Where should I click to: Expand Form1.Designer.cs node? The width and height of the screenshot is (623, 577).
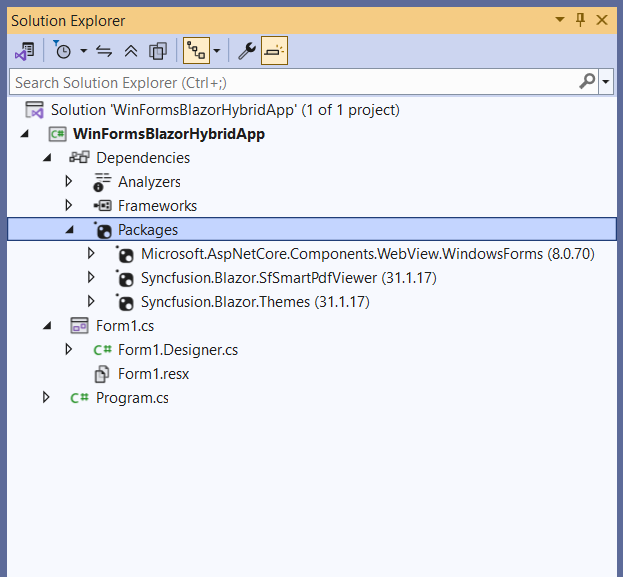coord(69,349)
